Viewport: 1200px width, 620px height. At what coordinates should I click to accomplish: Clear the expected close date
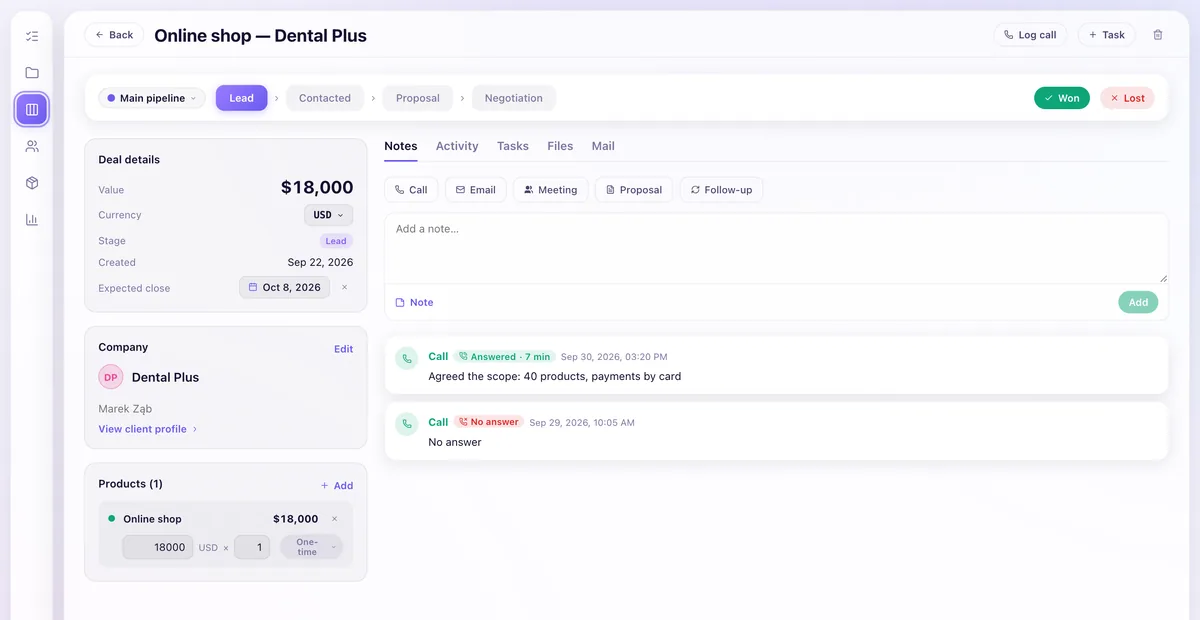[345, 287]
